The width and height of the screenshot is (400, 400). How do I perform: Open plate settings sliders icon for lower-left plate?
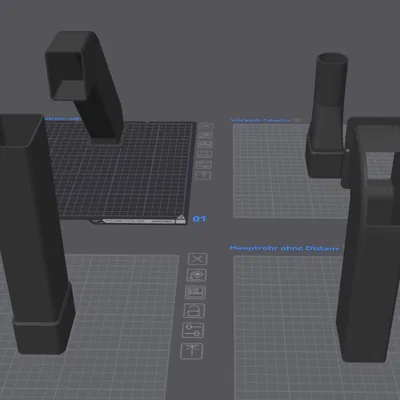pyautogui.click(x=193, y=330)
